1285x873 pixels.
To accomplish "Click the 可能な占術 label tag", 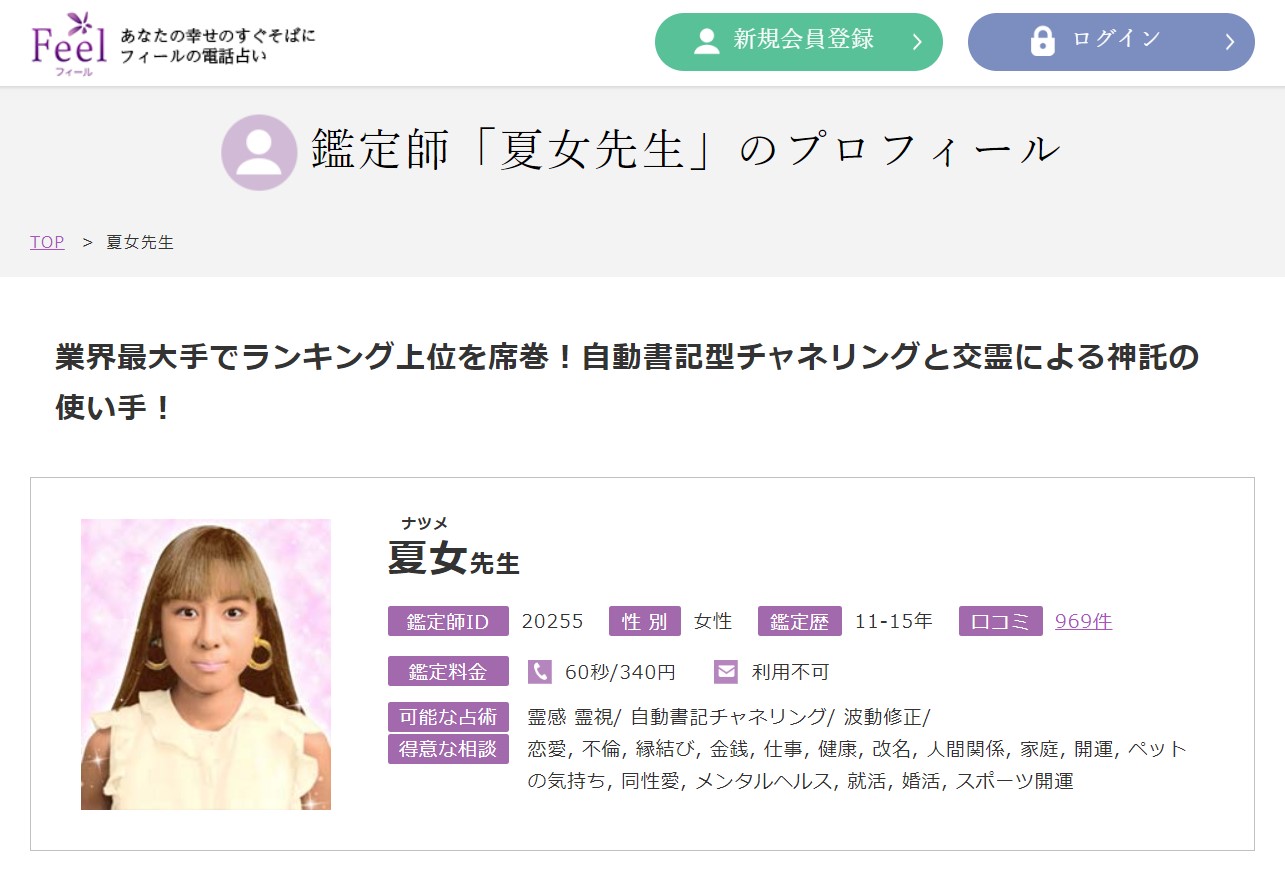I will click(x=448, y=717).
